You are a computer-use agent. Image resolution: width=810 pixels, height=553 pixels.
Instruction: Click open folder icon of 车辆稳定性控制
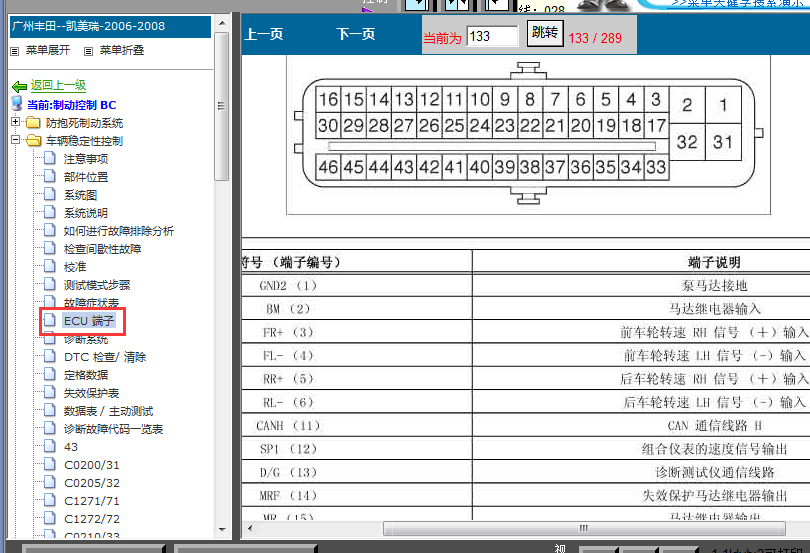pos(33,141)
